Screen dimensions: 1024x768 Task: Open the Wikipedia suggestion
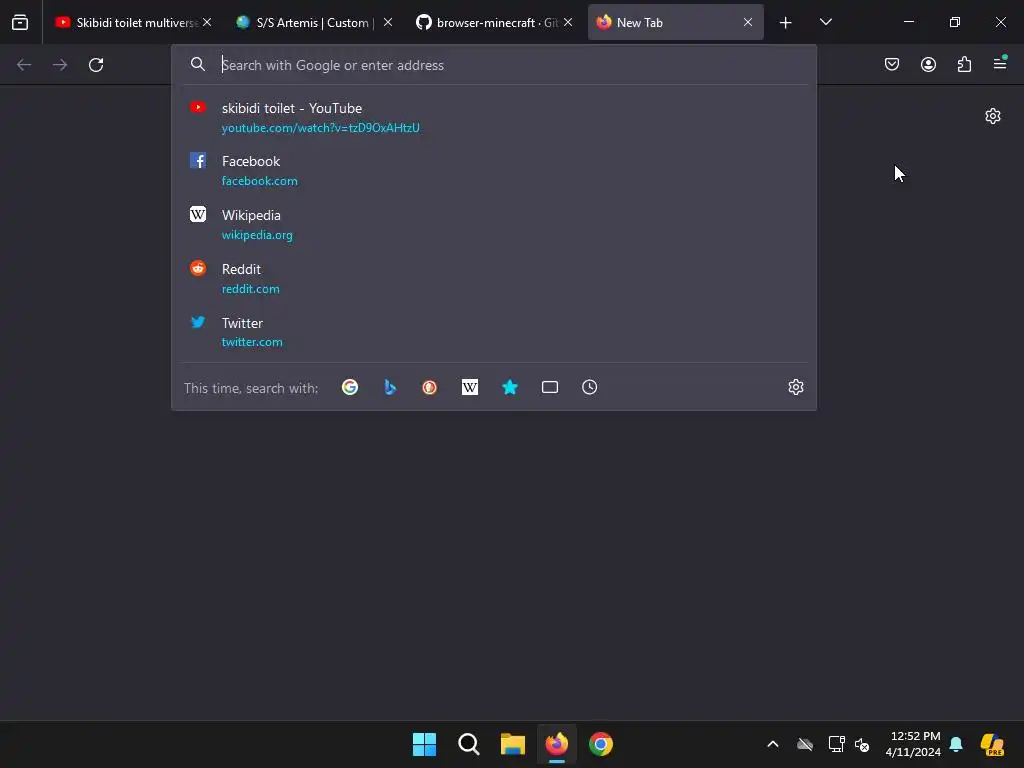click(x=494, y=224)
